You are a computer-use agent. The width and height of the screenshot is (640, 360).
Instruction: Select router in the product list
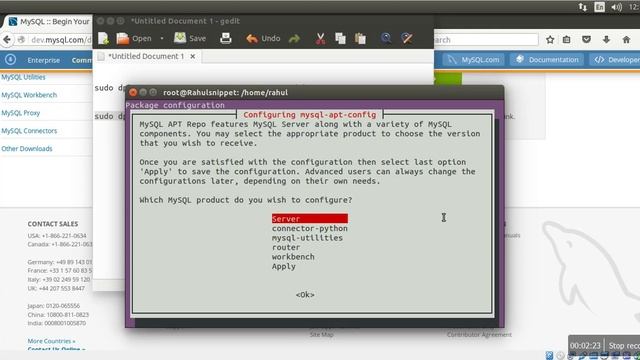[x=286, y=247]
